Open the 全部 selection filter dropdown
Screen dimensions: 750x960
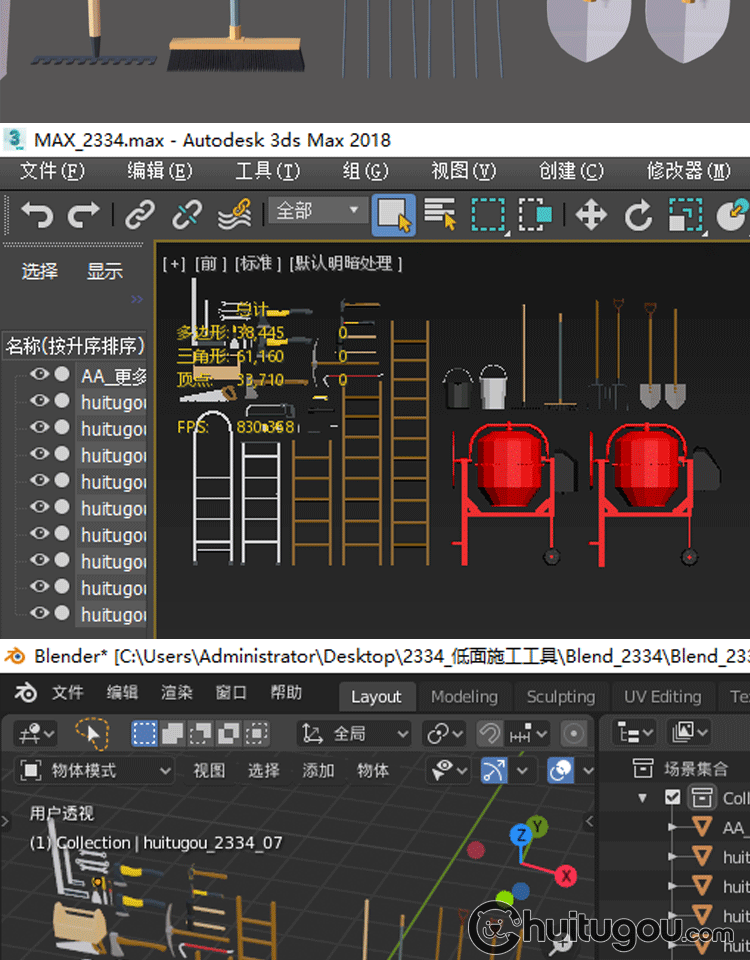pos(316,211)
